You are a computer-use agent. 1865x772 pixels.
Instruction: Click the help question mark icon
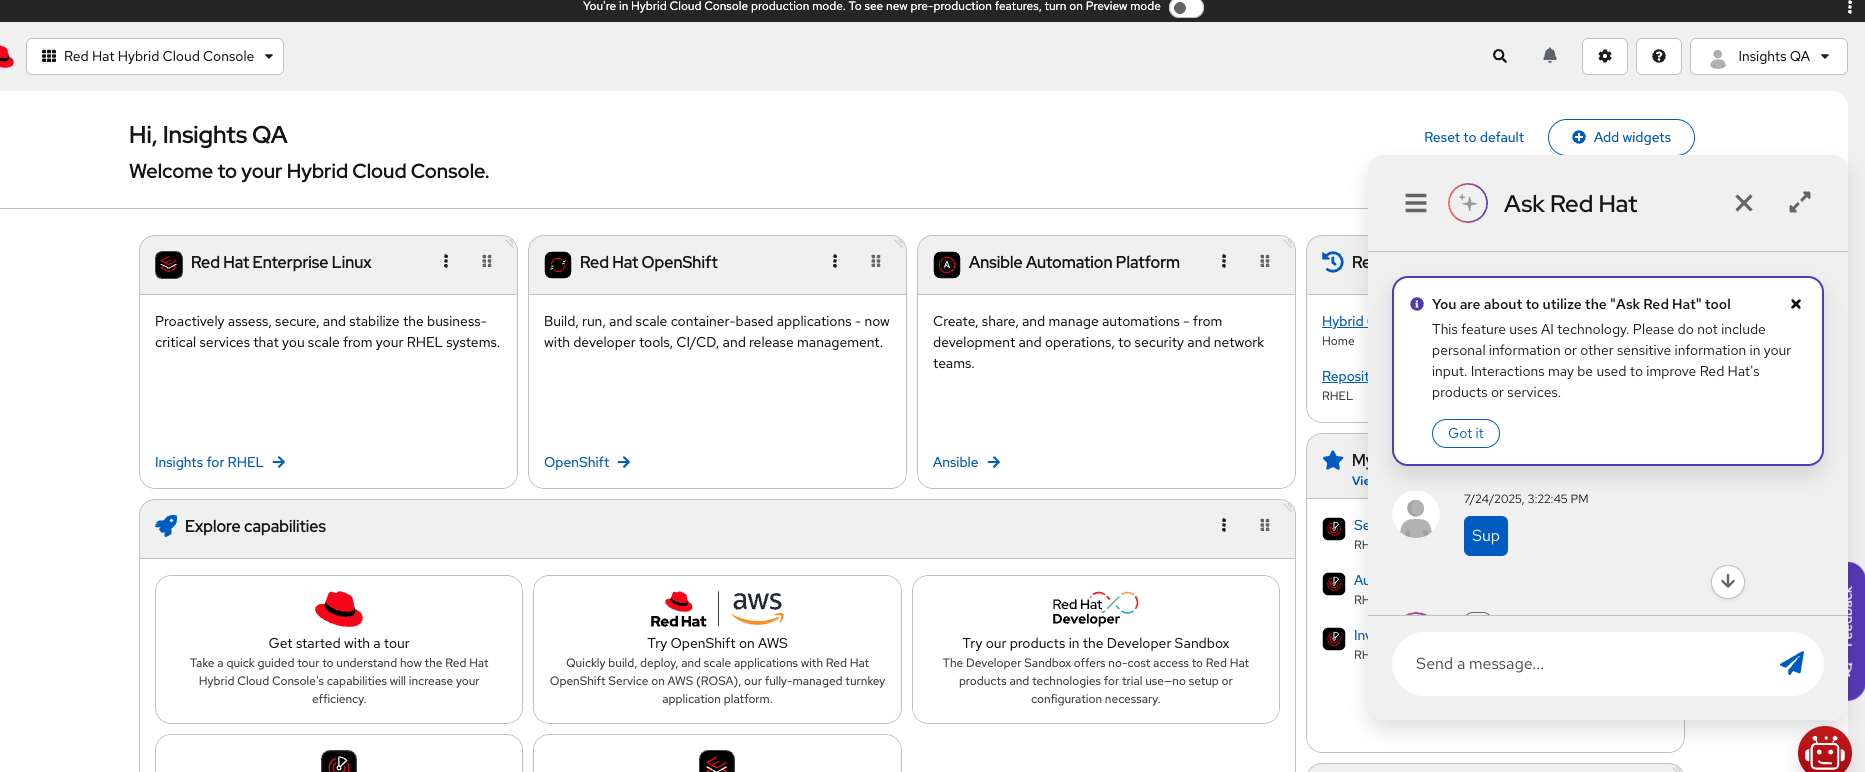coord(1658,57)
